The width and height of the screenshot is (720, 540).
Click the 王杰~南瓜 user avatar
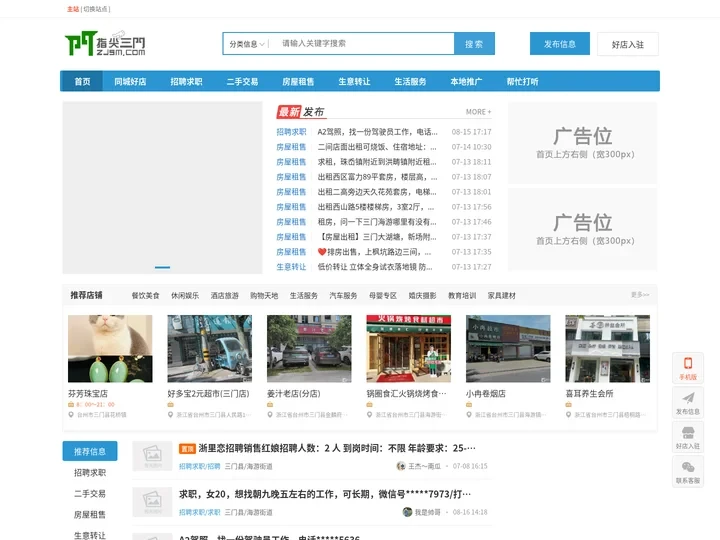(401, 466)
